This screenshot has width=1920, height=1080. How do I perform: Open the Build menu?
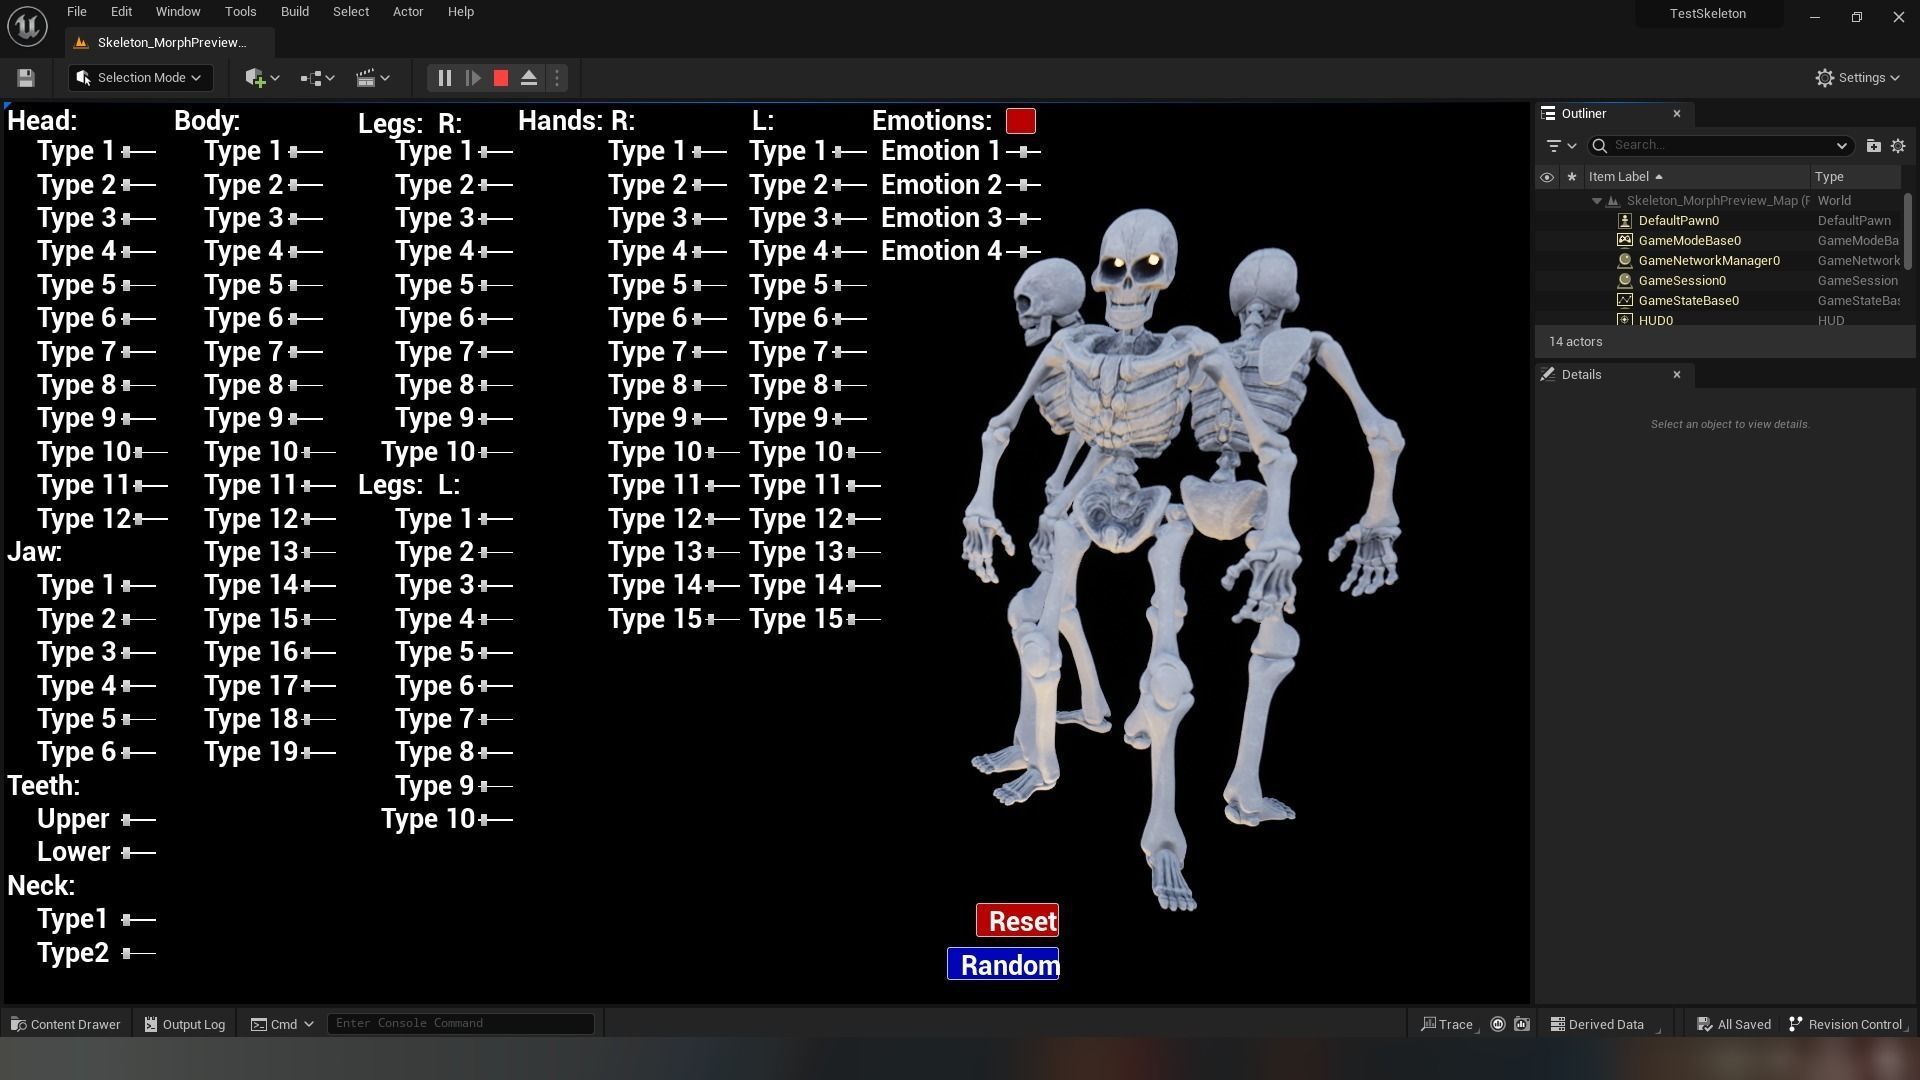point(294,12)
